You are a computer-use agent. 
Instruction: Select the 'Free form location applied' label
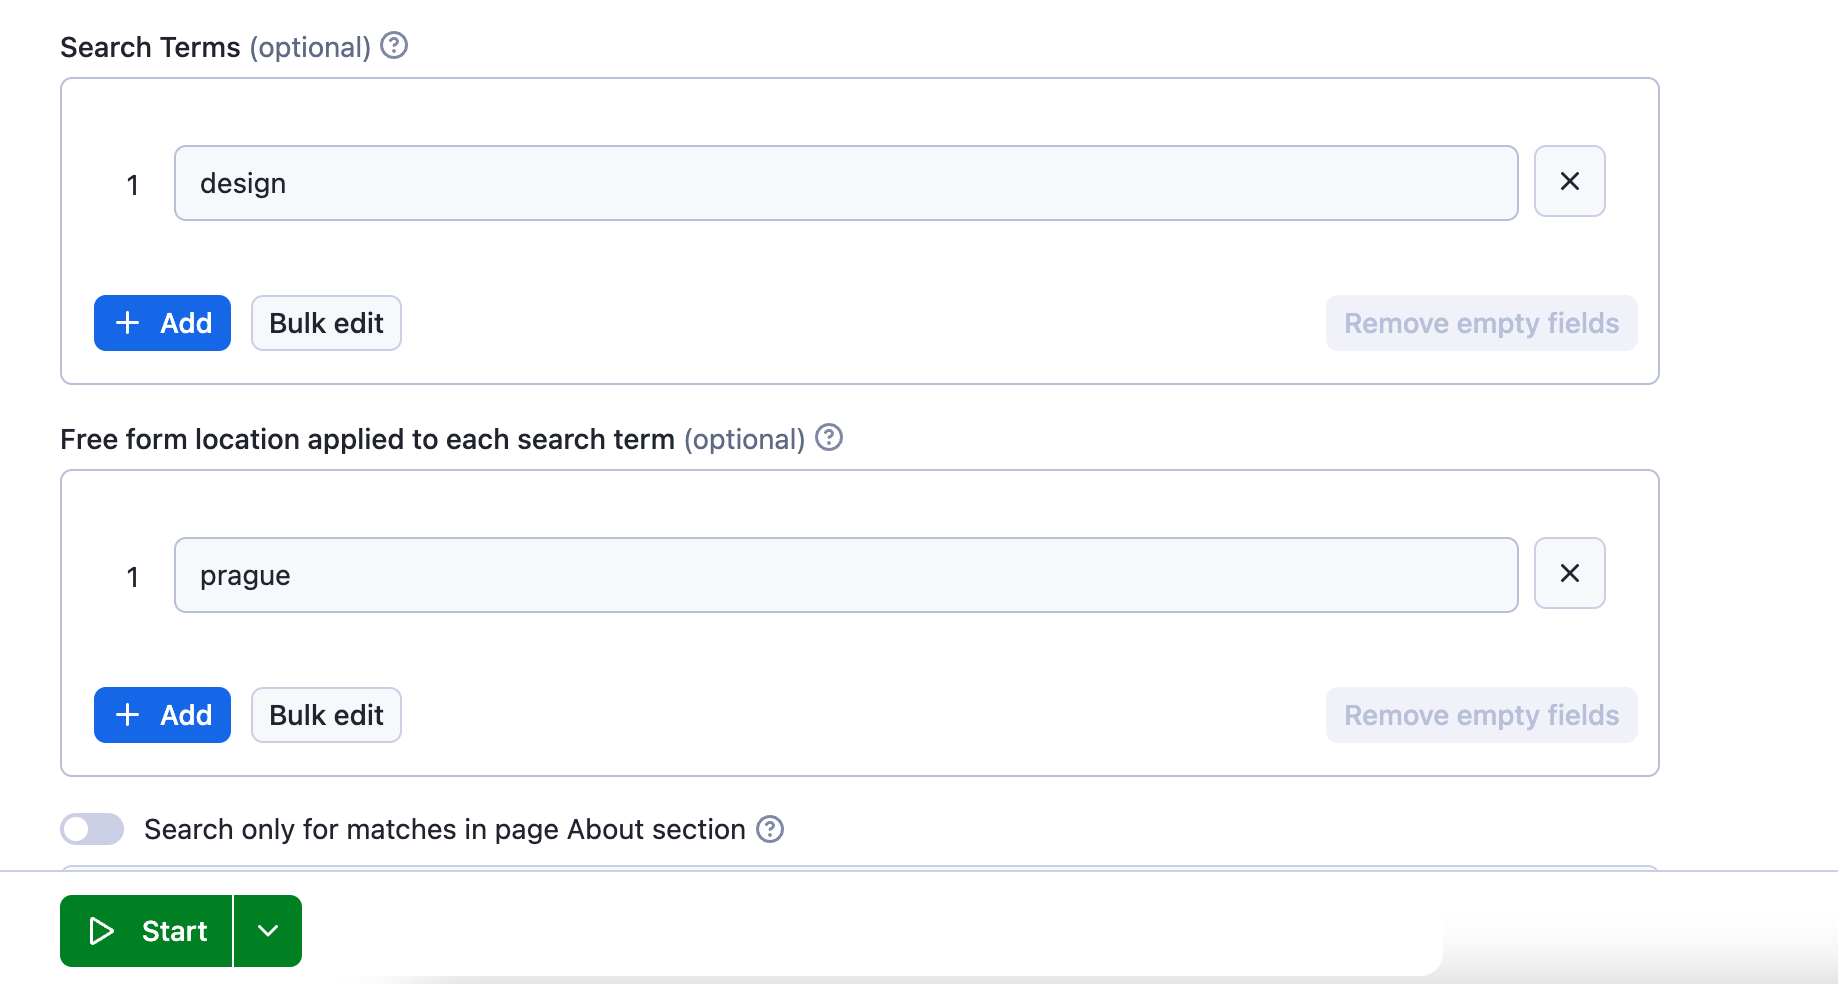click(x=367, y=439)
